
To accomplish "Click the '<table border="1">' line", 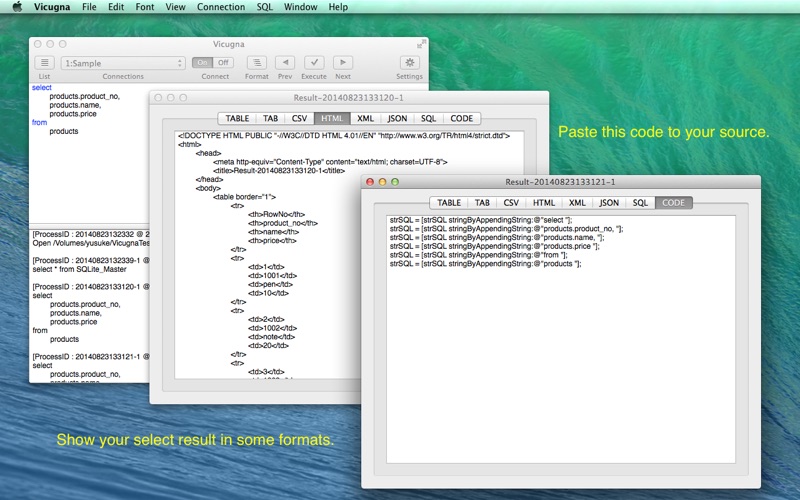I will click(244, 196).
